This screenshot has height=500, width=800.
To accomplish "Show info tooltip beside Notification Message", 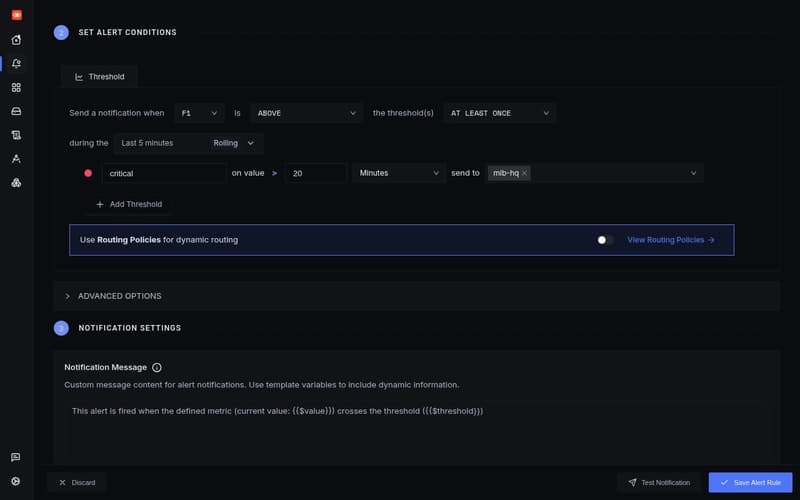I will 157,367.
